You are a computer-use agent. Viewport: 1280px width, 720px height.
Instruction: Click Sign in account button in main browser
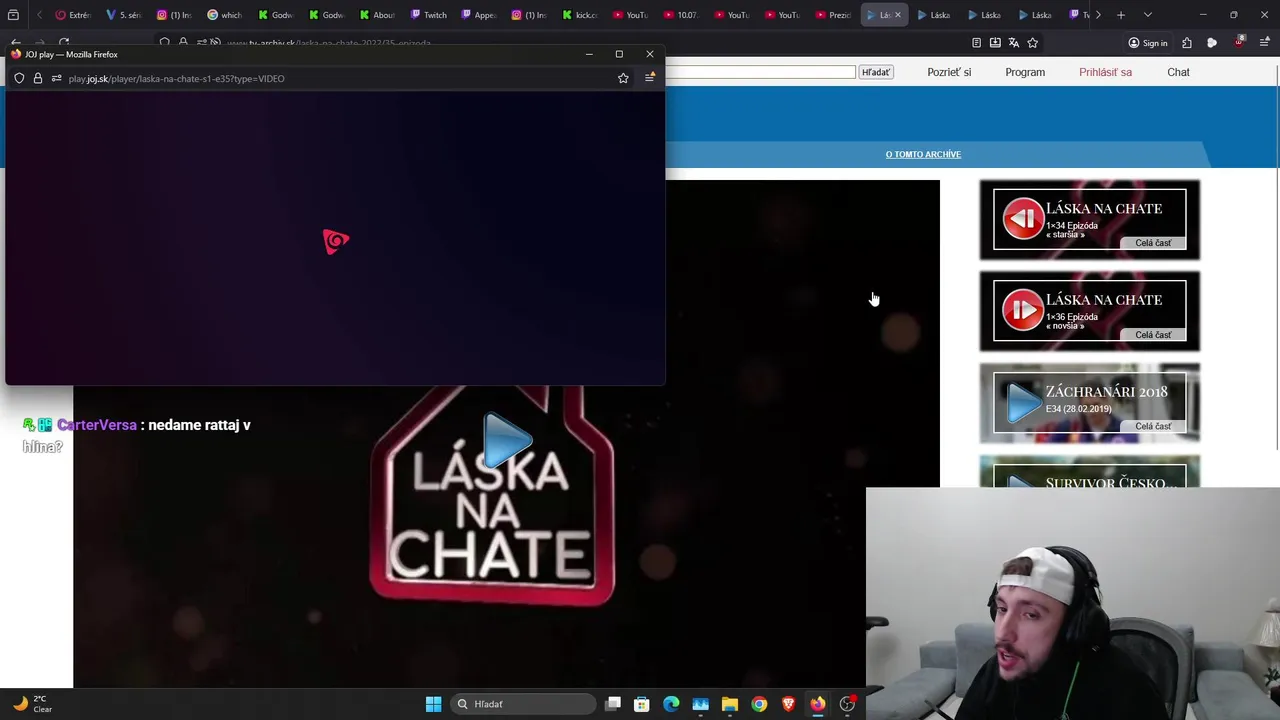pos(1148,43)
